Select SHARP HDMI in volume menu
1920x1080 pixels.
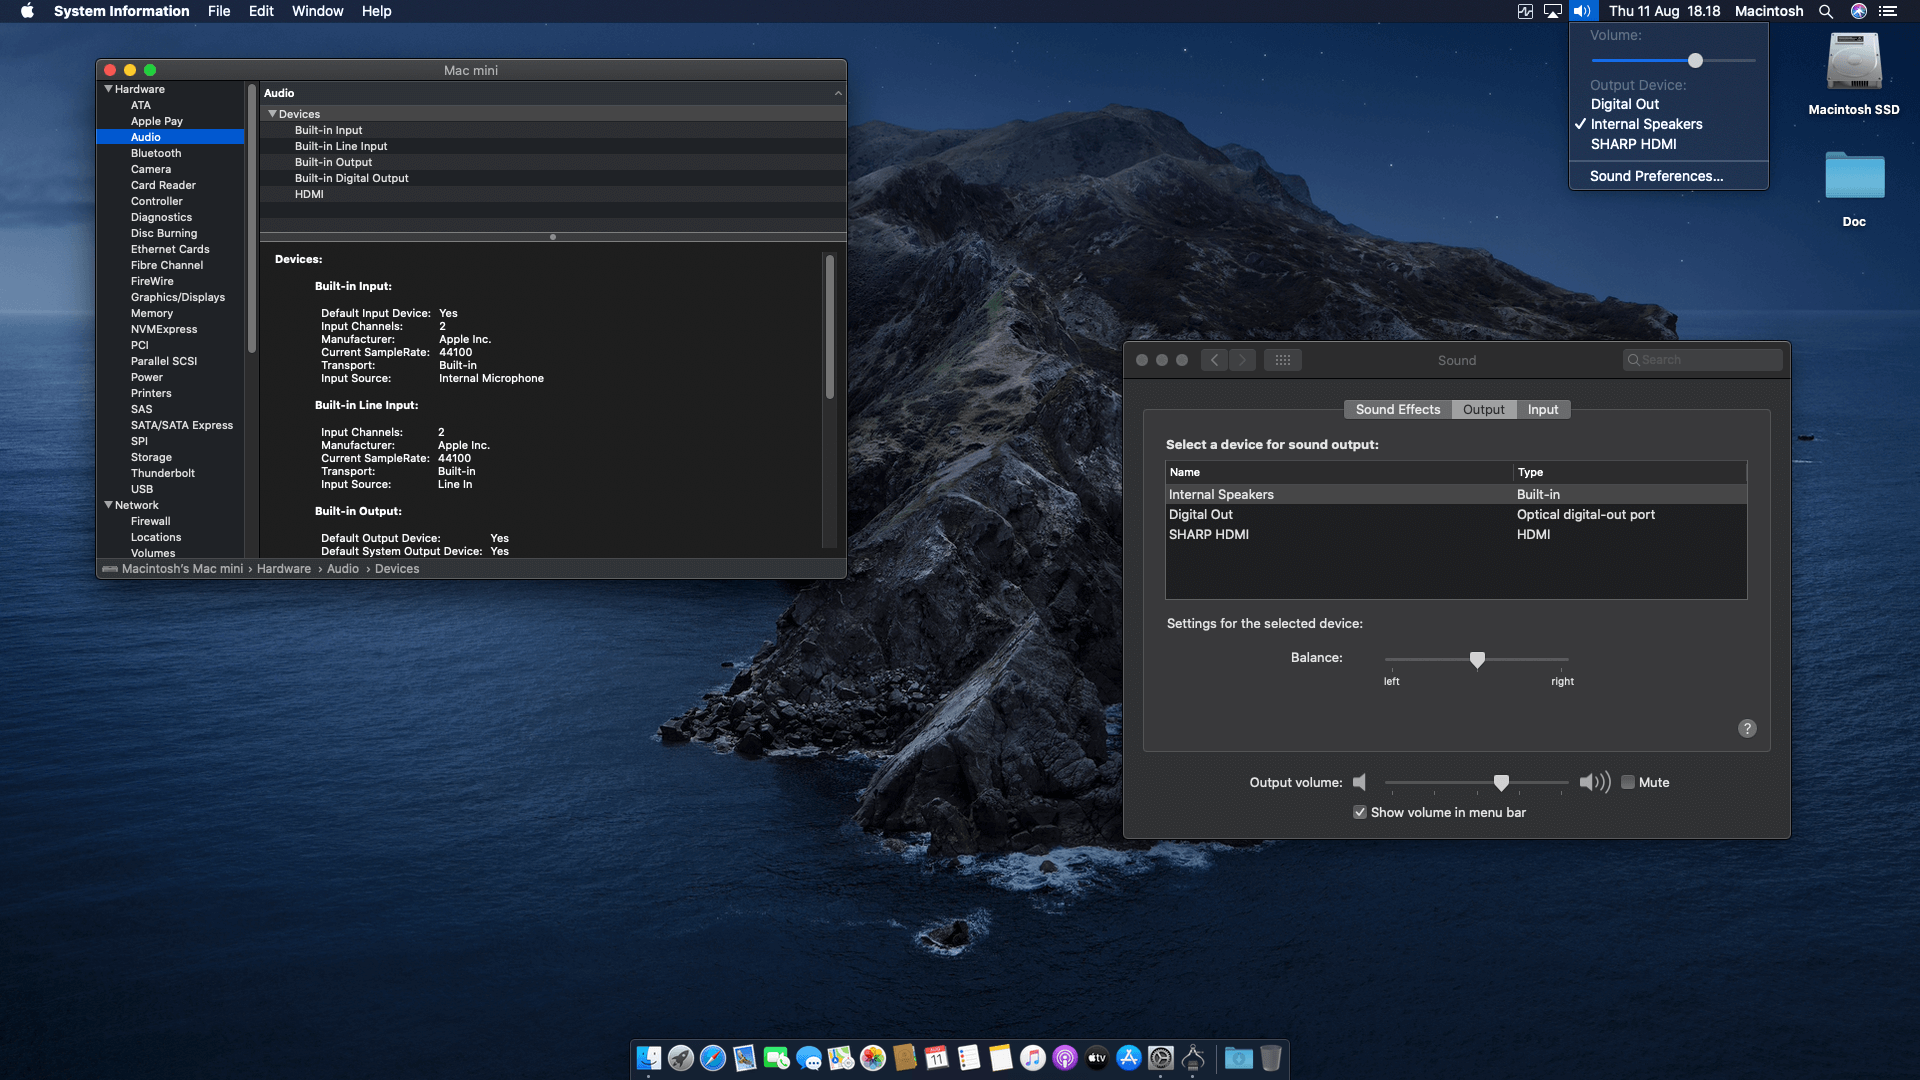pyautogui.click(x=1633, y=144)
